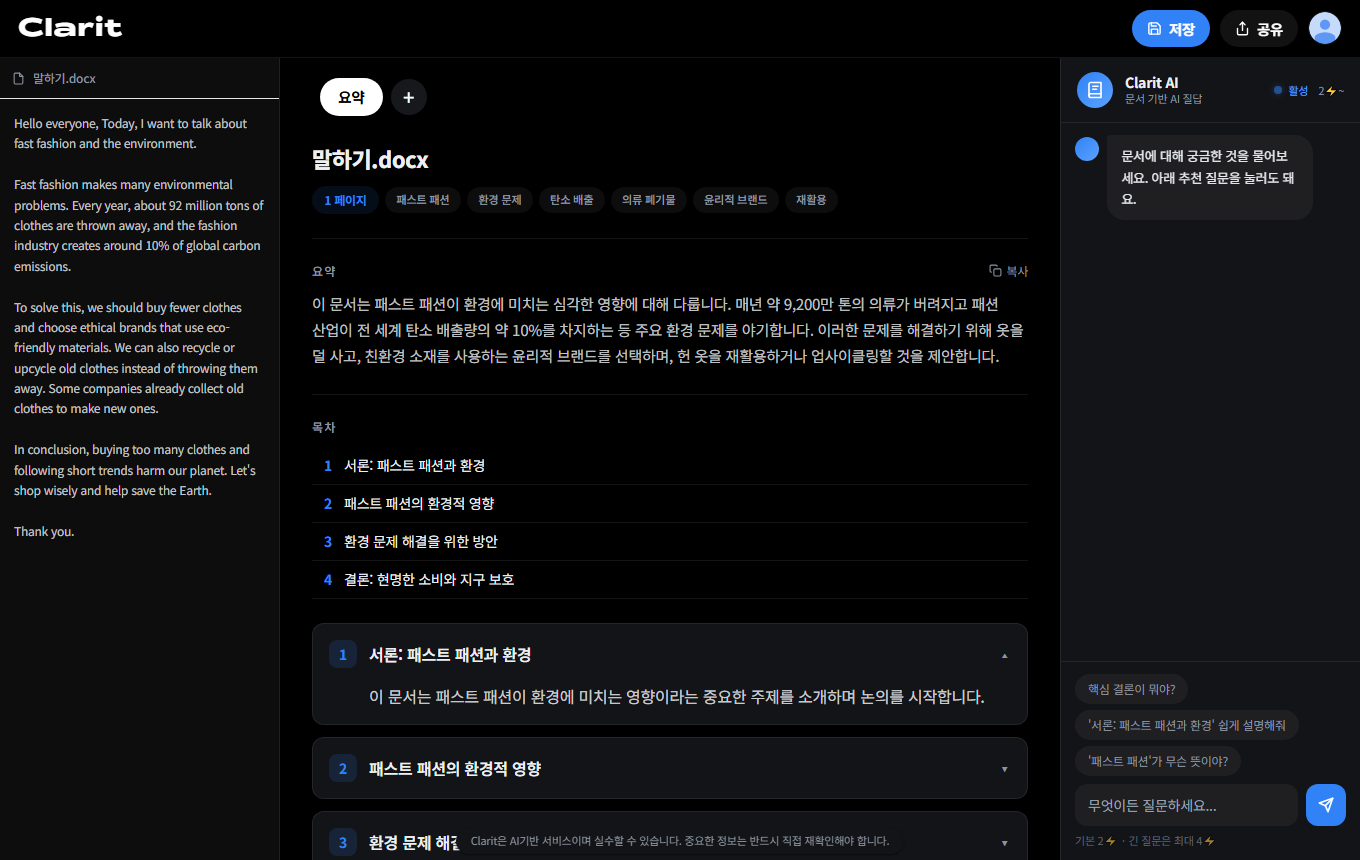Image resolution: width=1360 pixels, height=860 pixels.
Task: Select the 의류 폐기물 keyword tag
Action: pyautogui.click(x=648, y=200)
